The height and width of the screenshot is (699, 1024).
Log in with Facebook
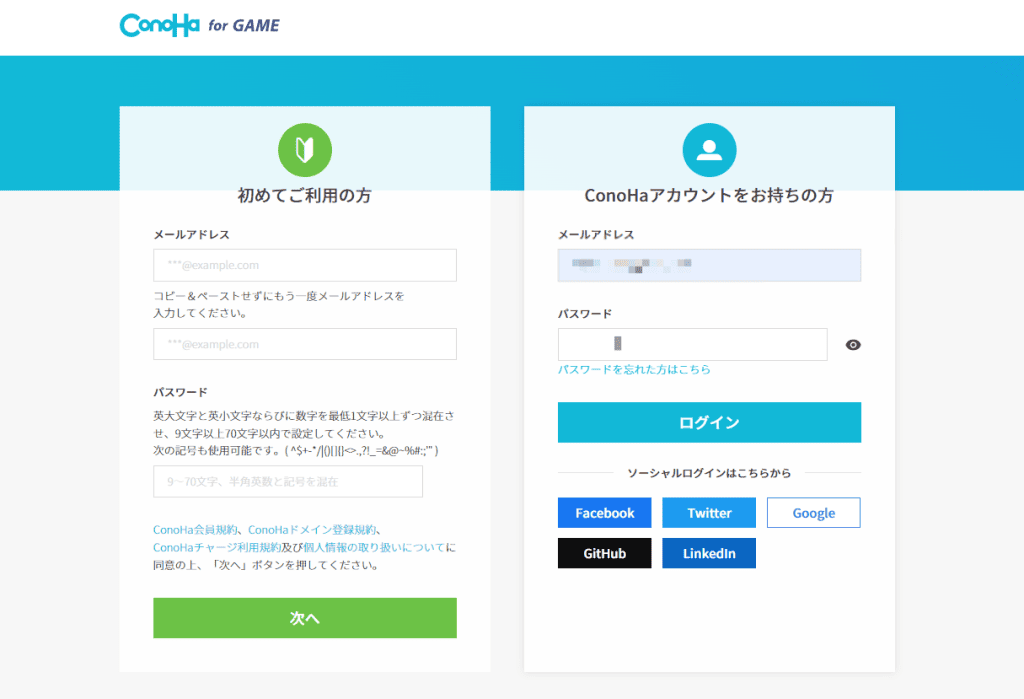click(x=605, y=513)
